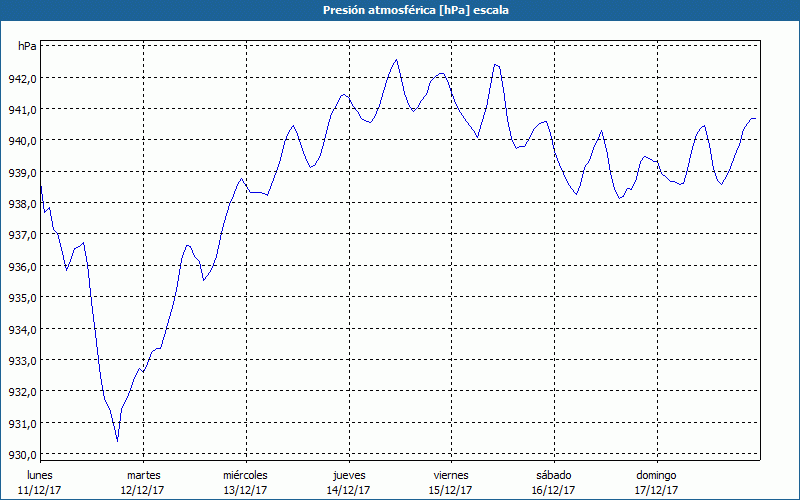Select the 17/12/17 date label
The image size is (800, 500).
click(656, 490)
